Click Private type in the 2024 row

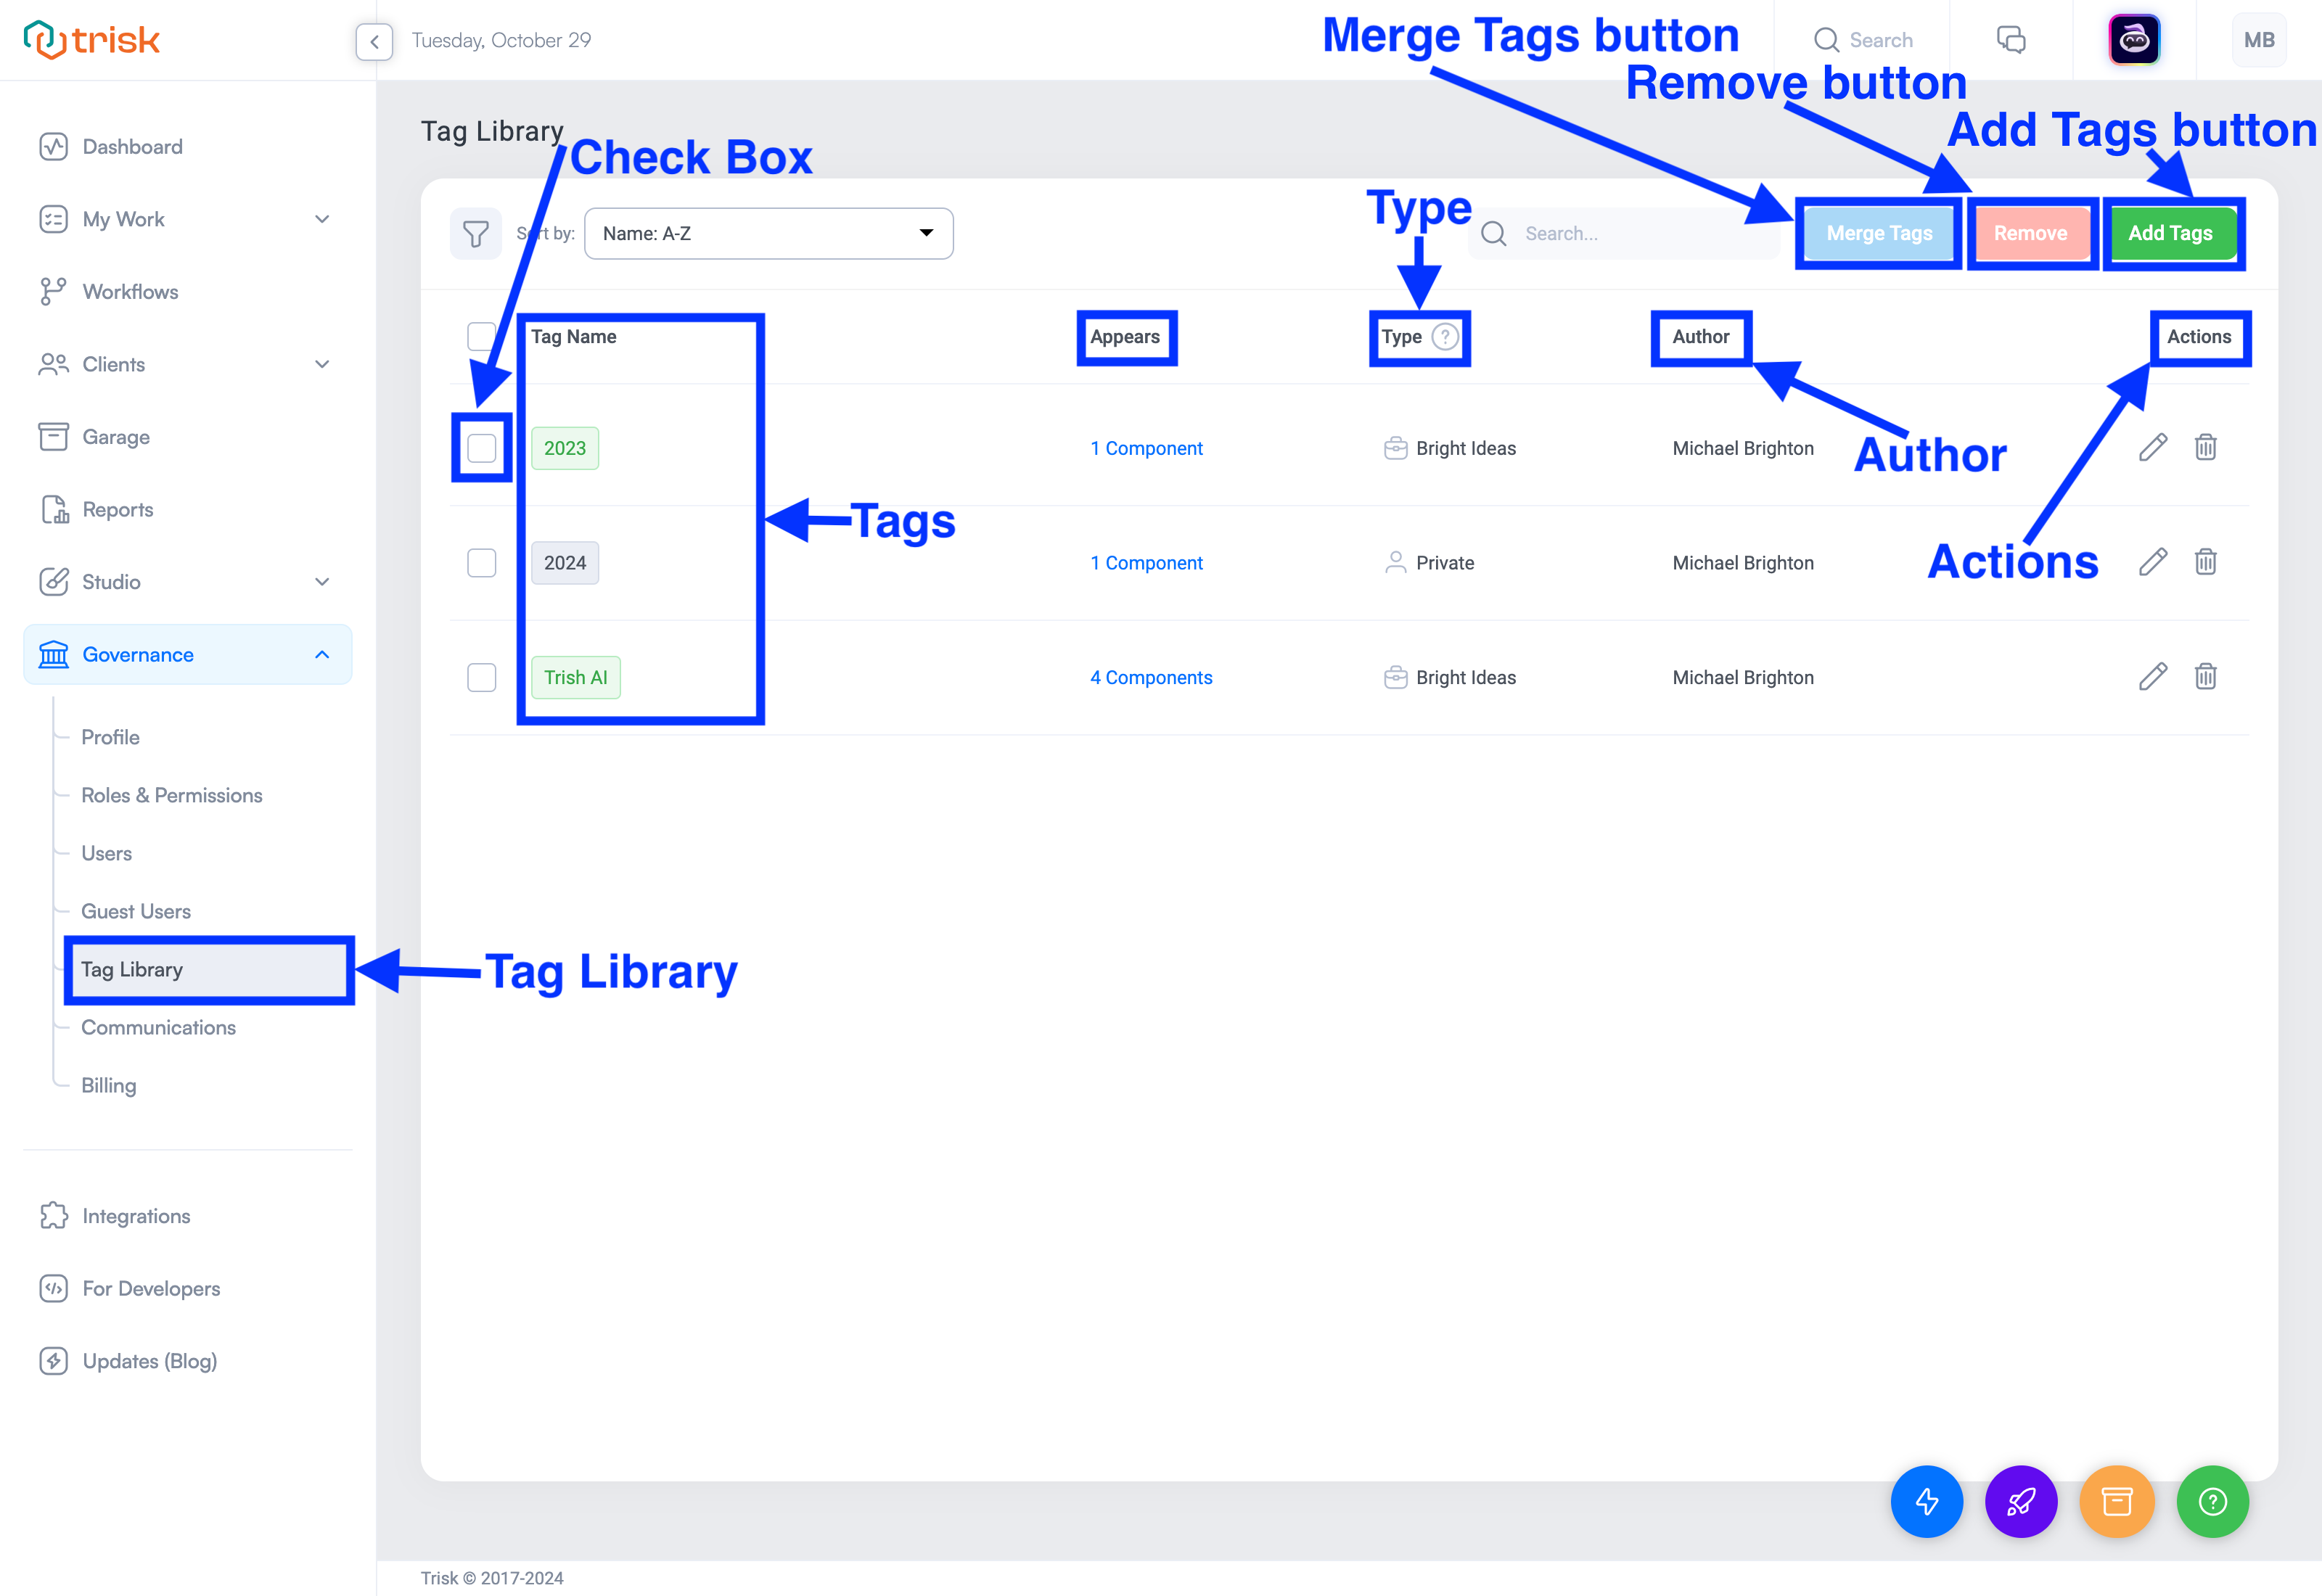point(1429,563)
